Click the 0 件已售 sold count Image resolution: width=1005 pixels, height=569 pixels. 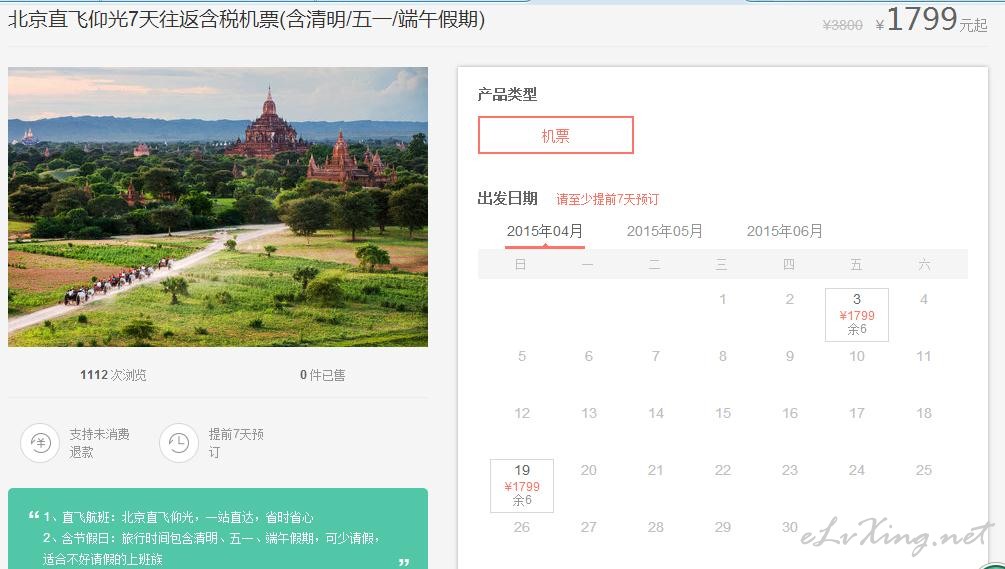[x=322, y=375]
